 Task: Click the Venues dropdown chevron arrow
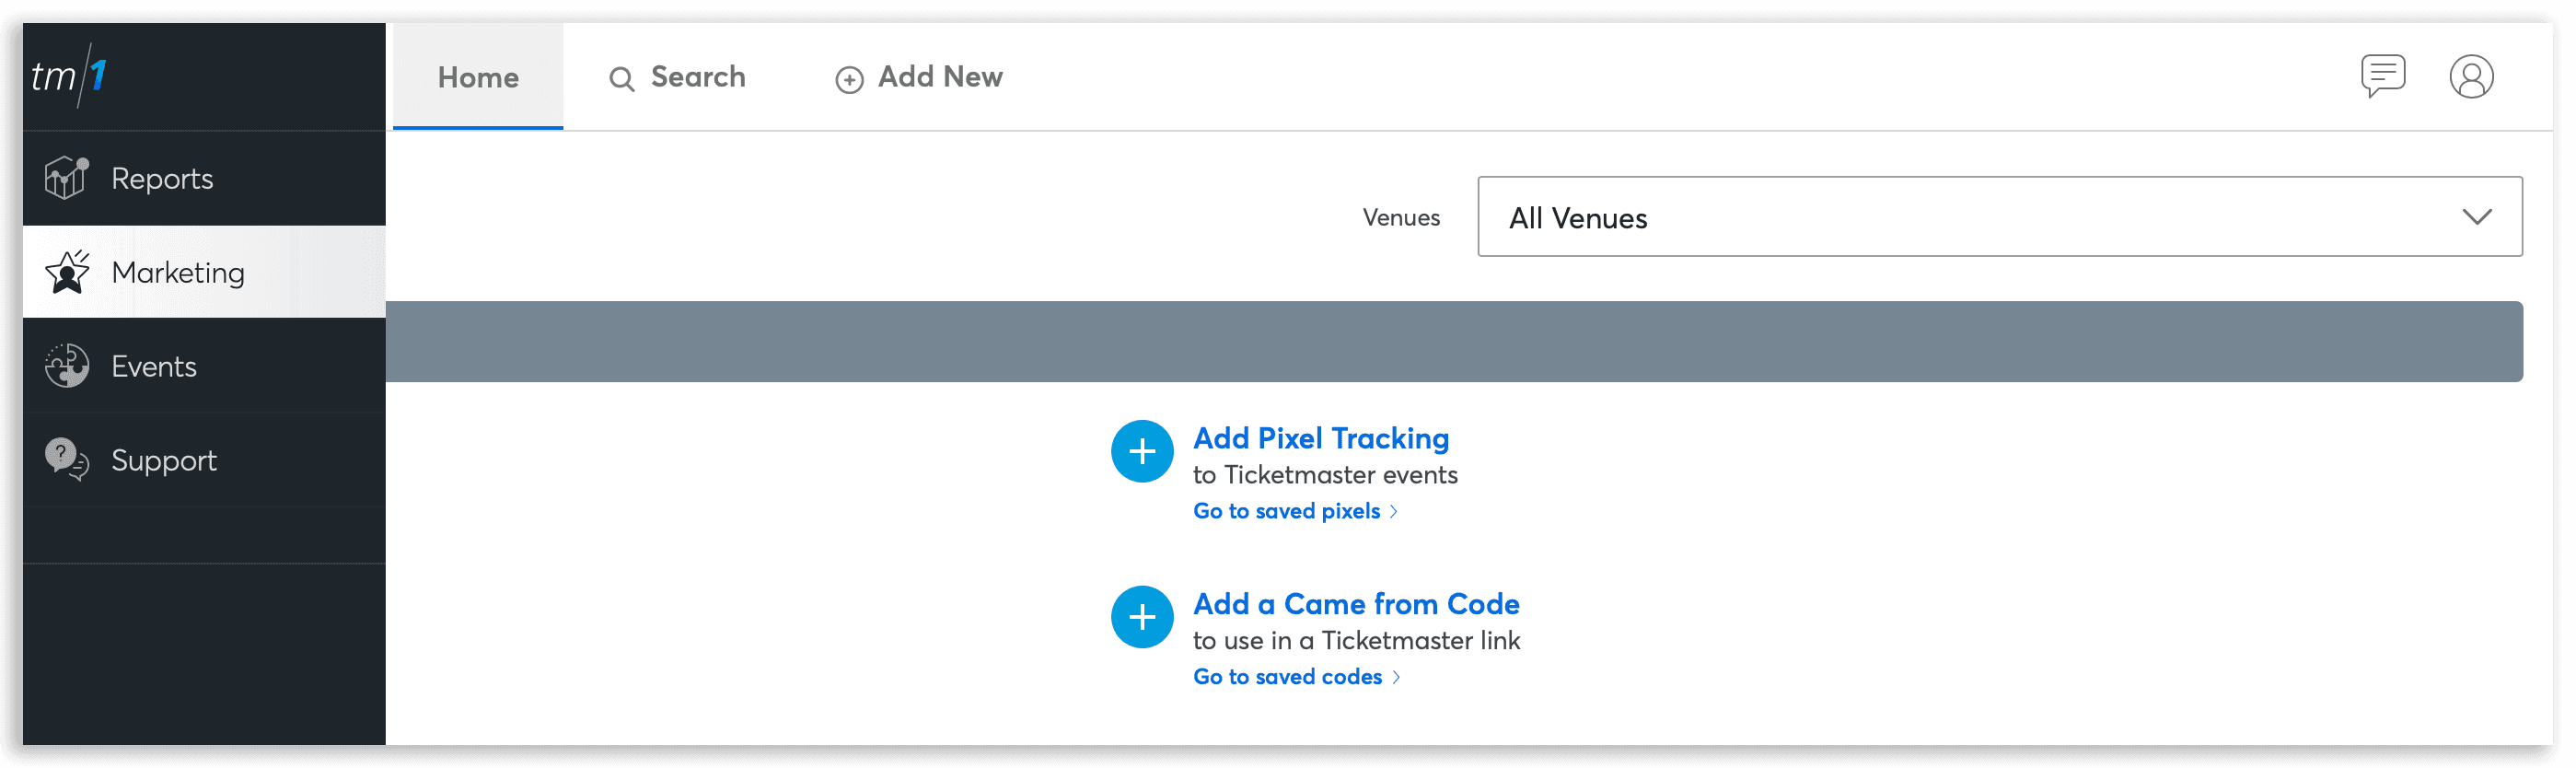(2477, 217)
